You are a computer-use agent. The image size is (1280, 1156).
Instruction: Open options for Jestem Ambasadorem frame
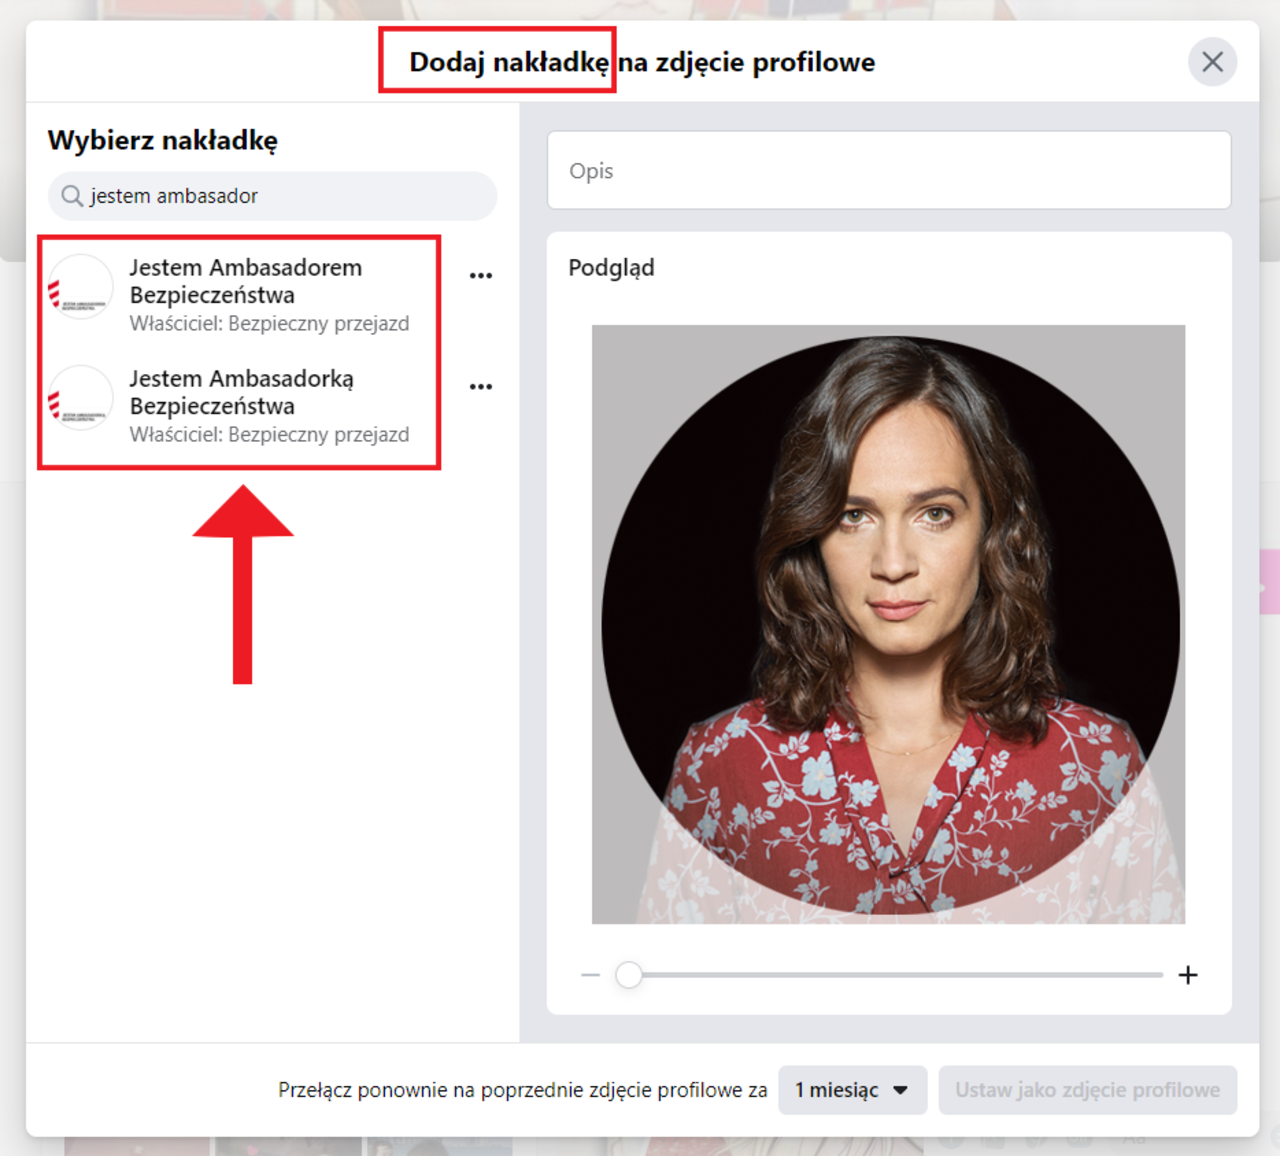(481, 275)
